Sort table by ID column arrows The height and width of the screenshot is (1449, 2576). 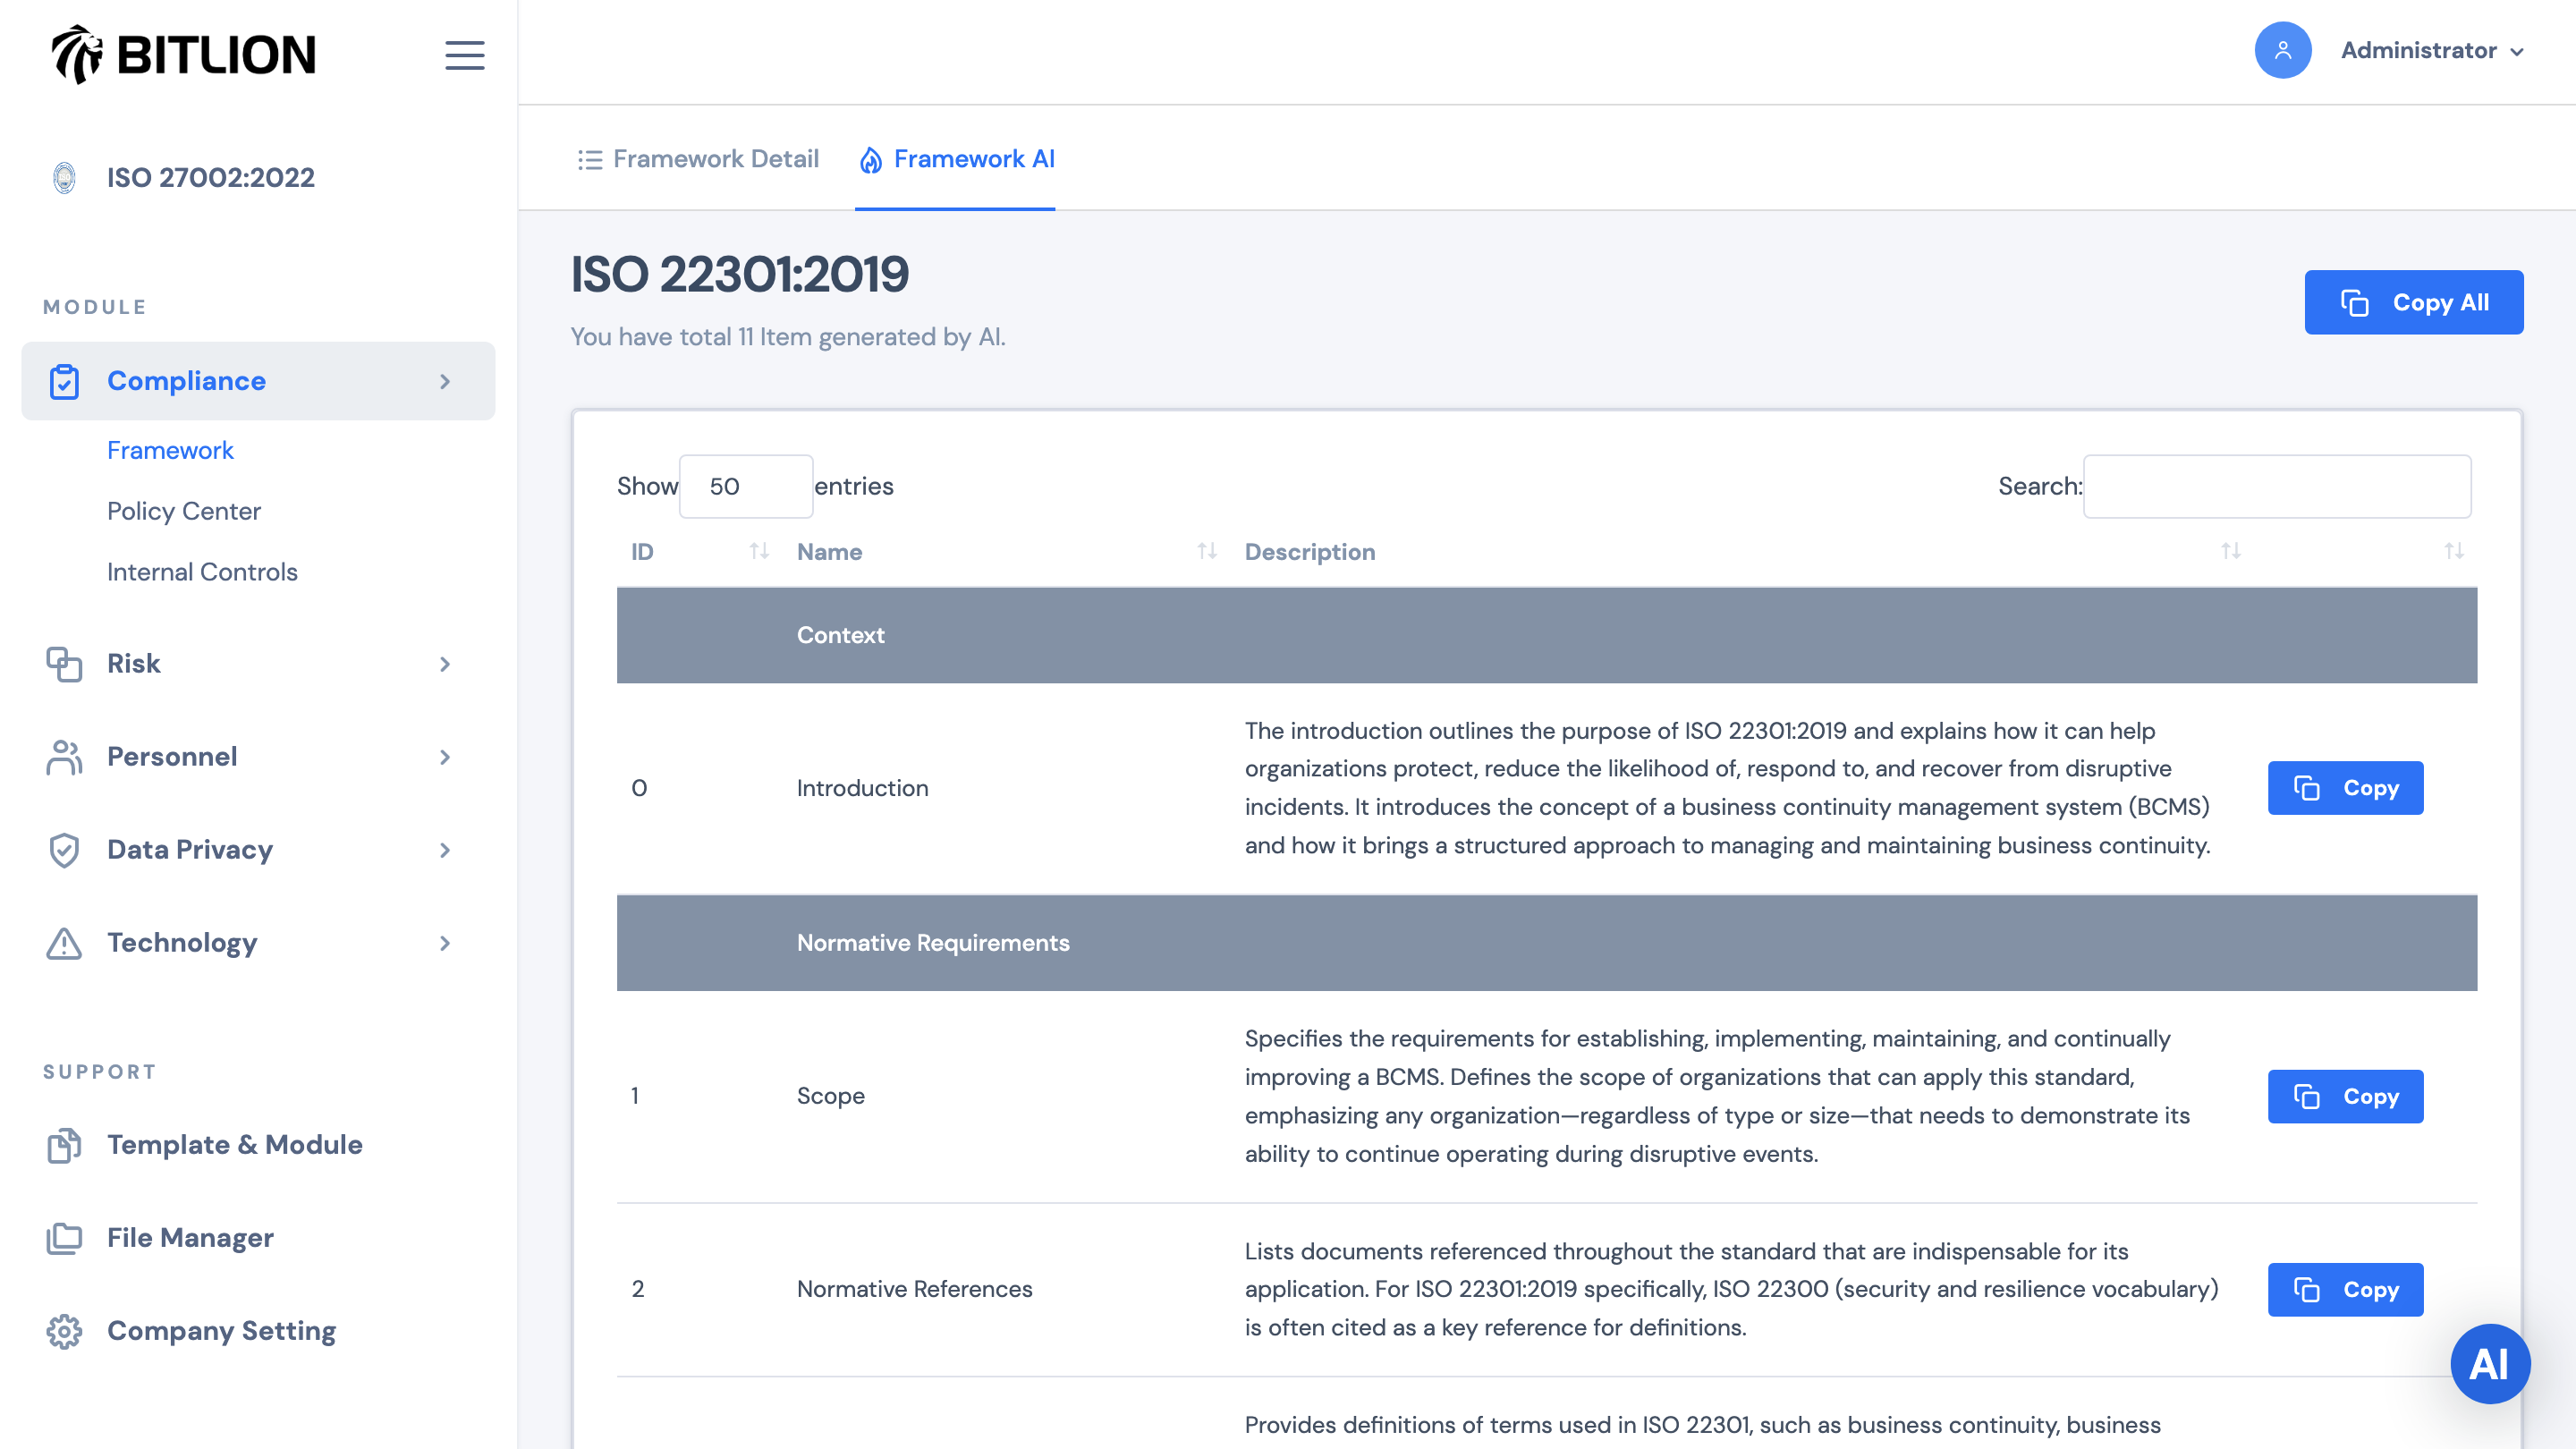tap(759, 551)
